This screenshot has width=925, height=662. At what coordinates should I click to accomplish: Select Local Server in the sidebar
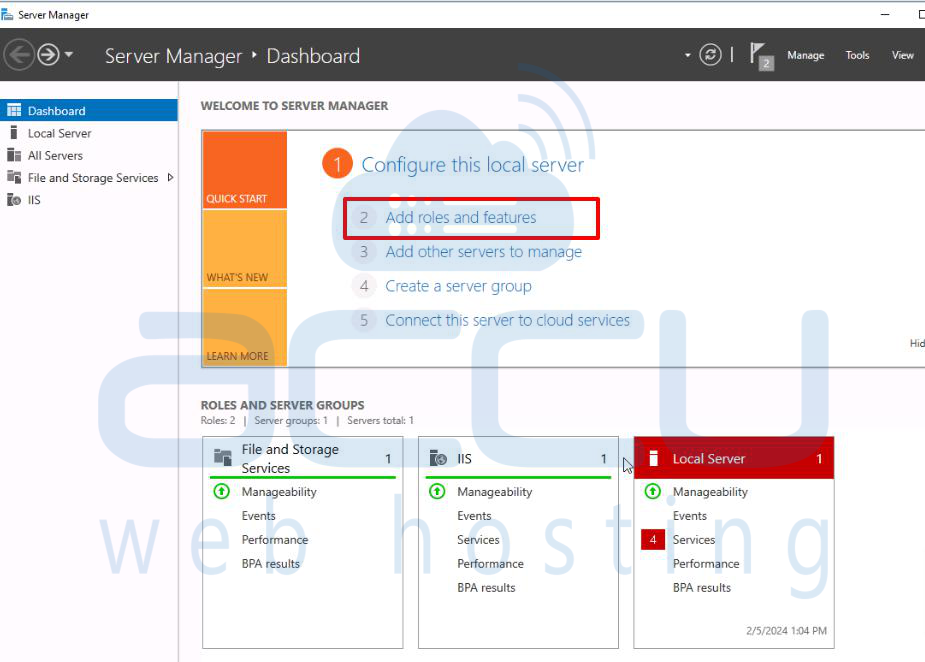88,133
